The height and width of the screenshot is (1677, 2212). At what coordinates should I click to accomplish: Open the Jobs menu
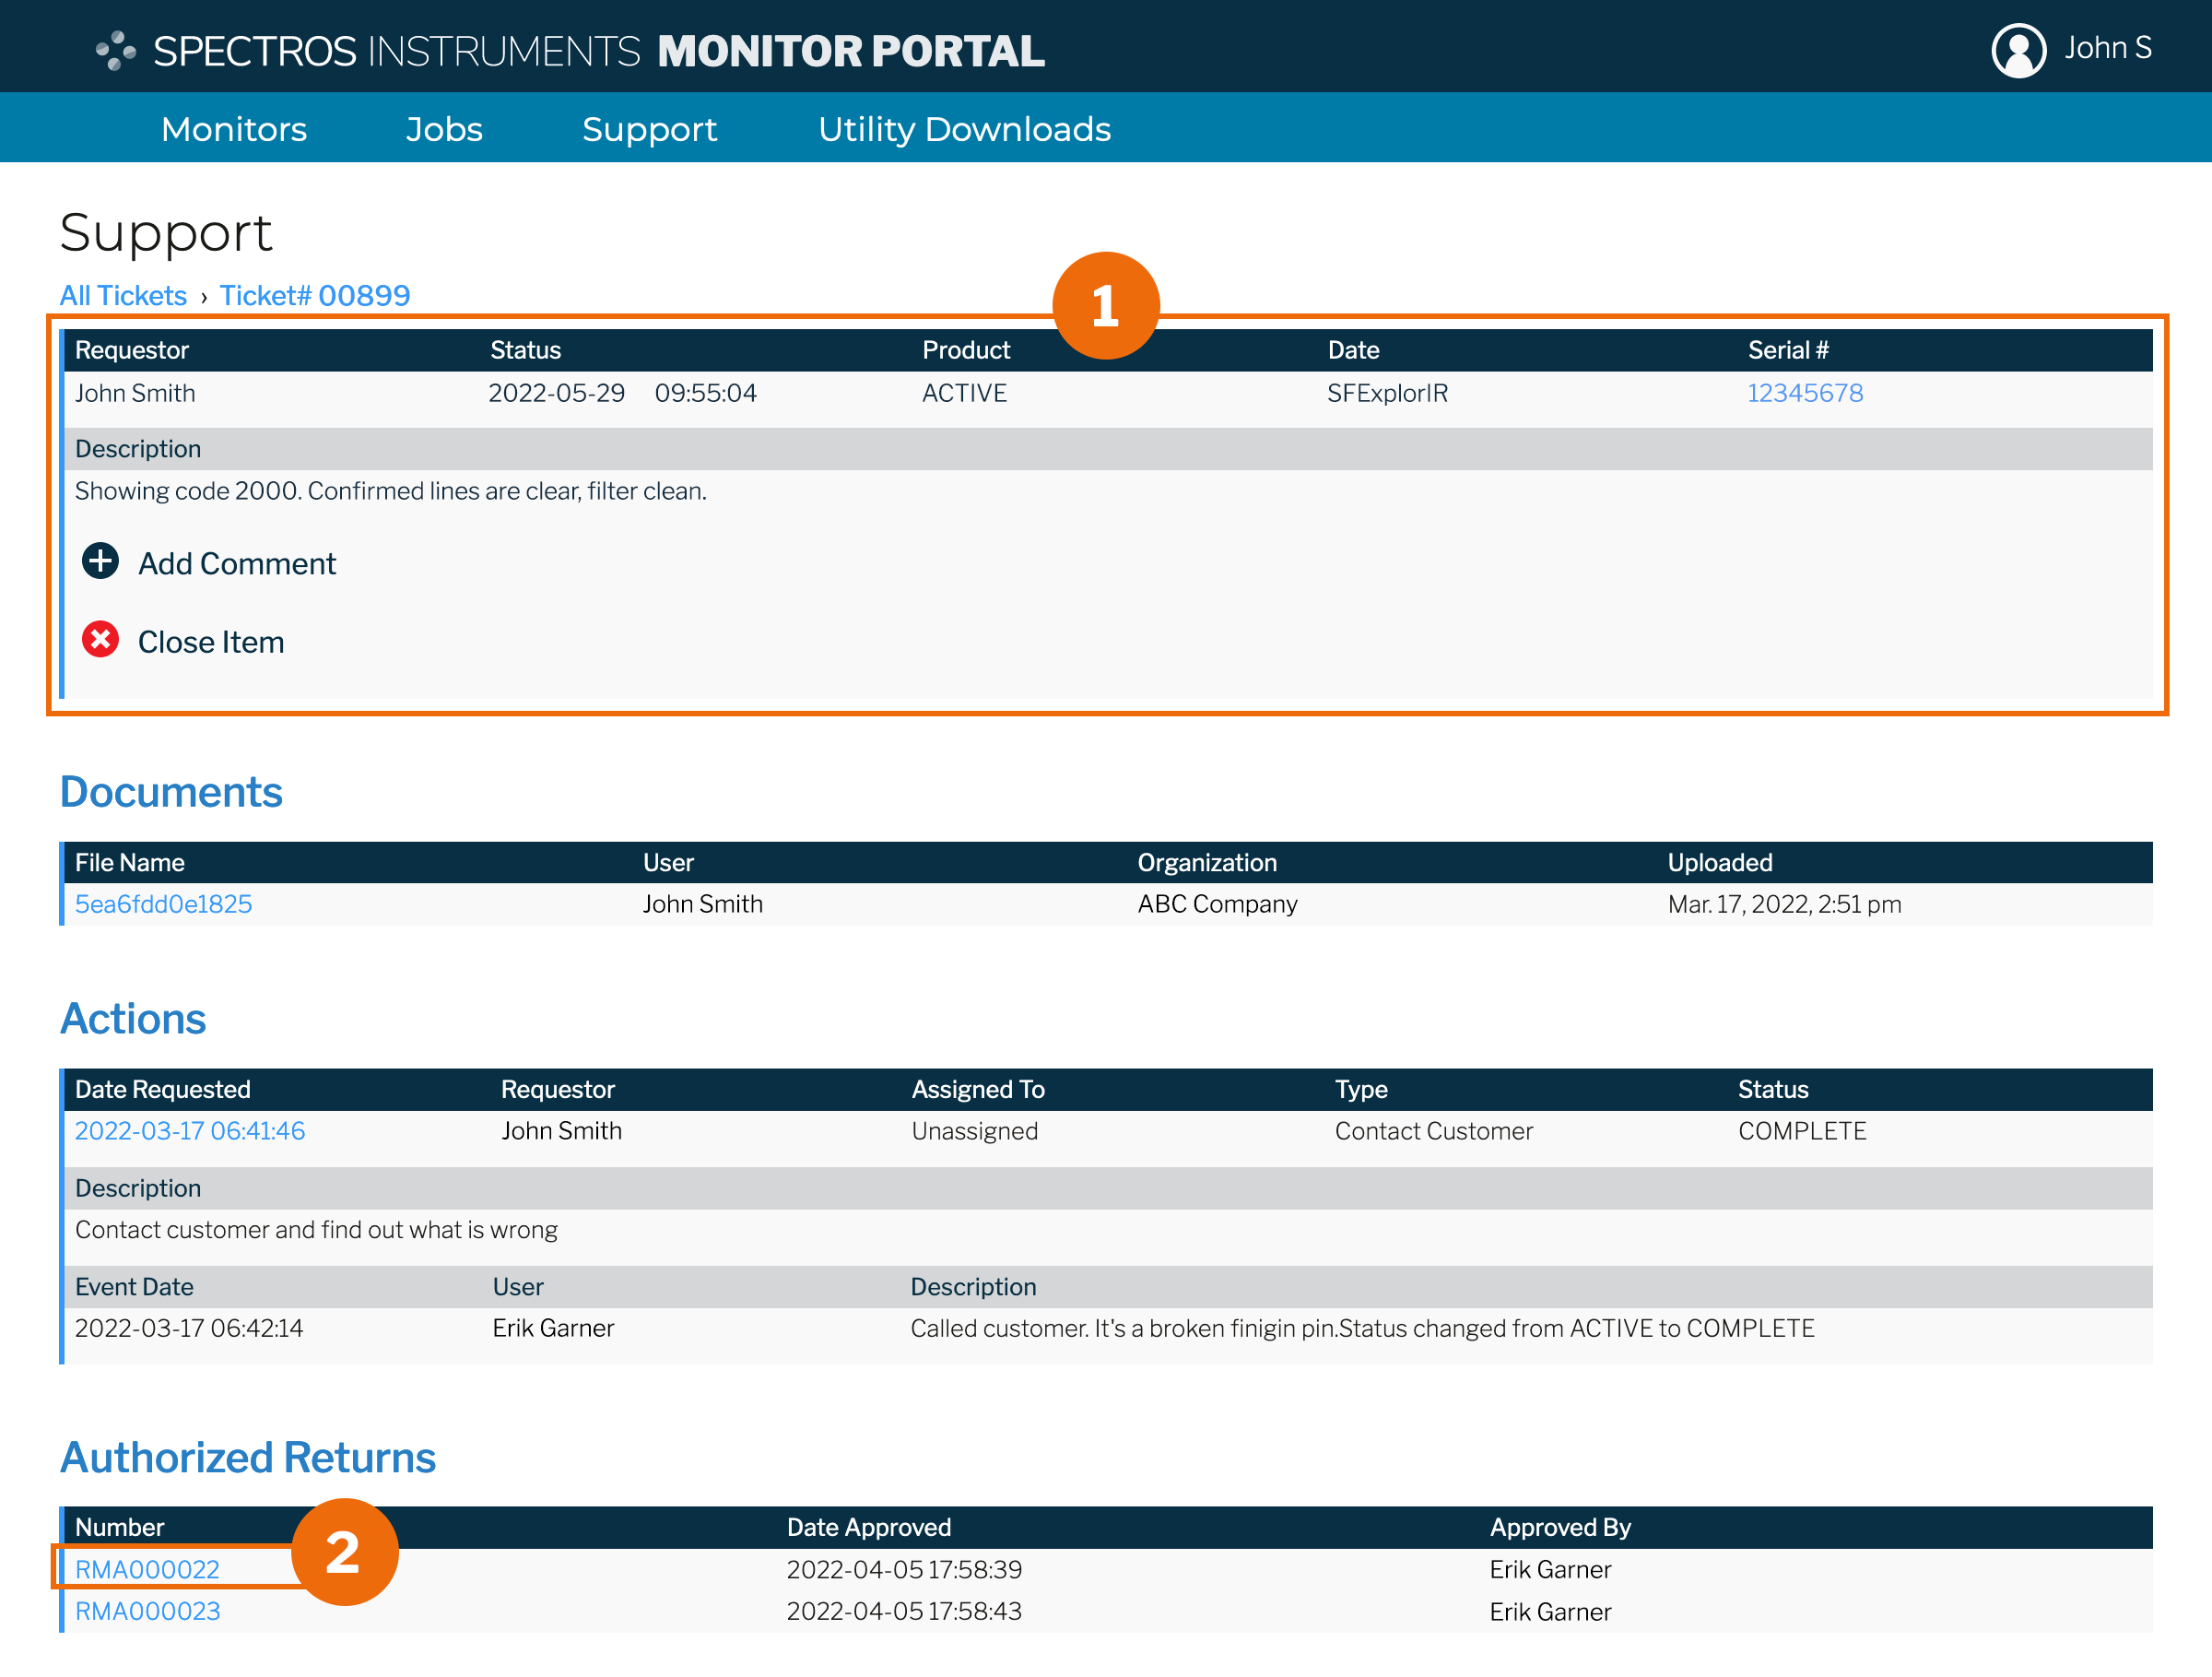(444, 129)
